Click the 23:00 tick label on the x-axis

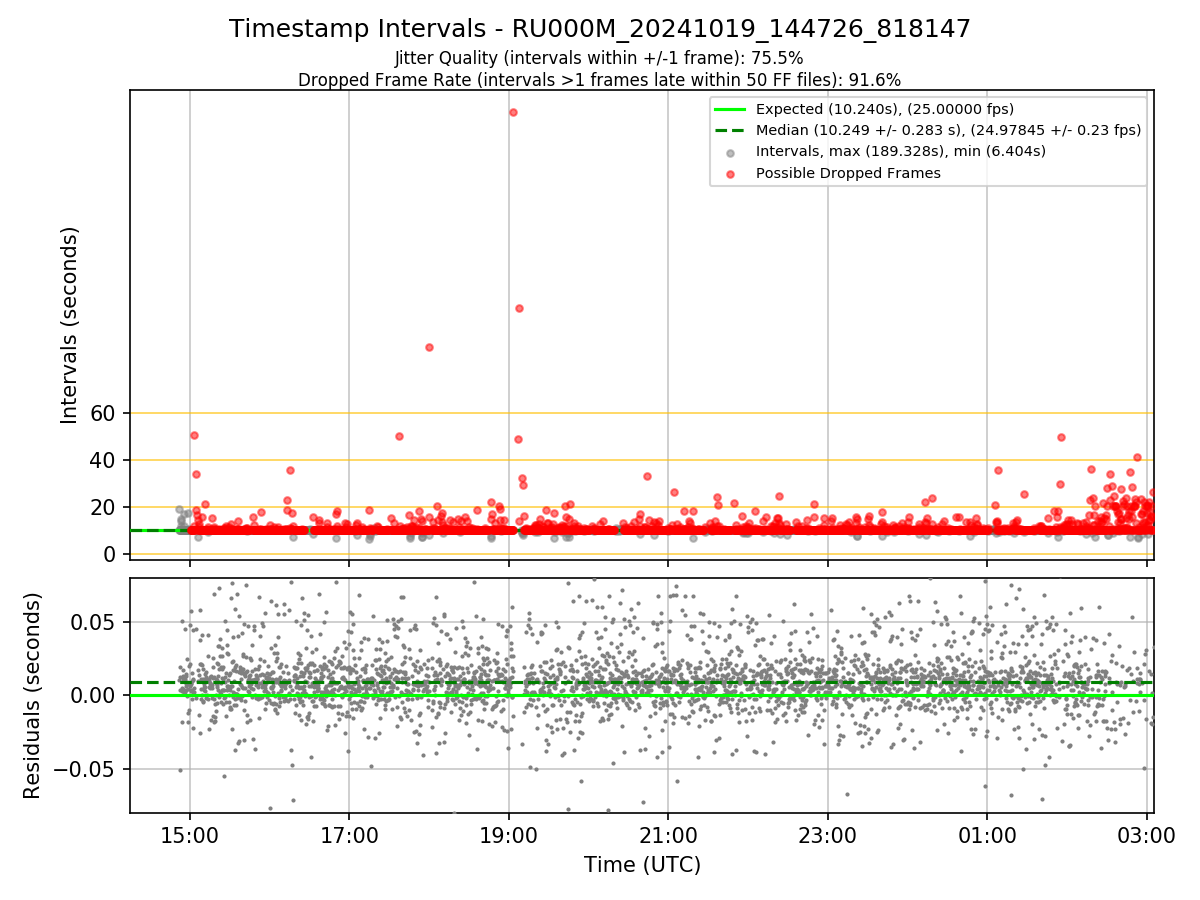pos(828,835)
